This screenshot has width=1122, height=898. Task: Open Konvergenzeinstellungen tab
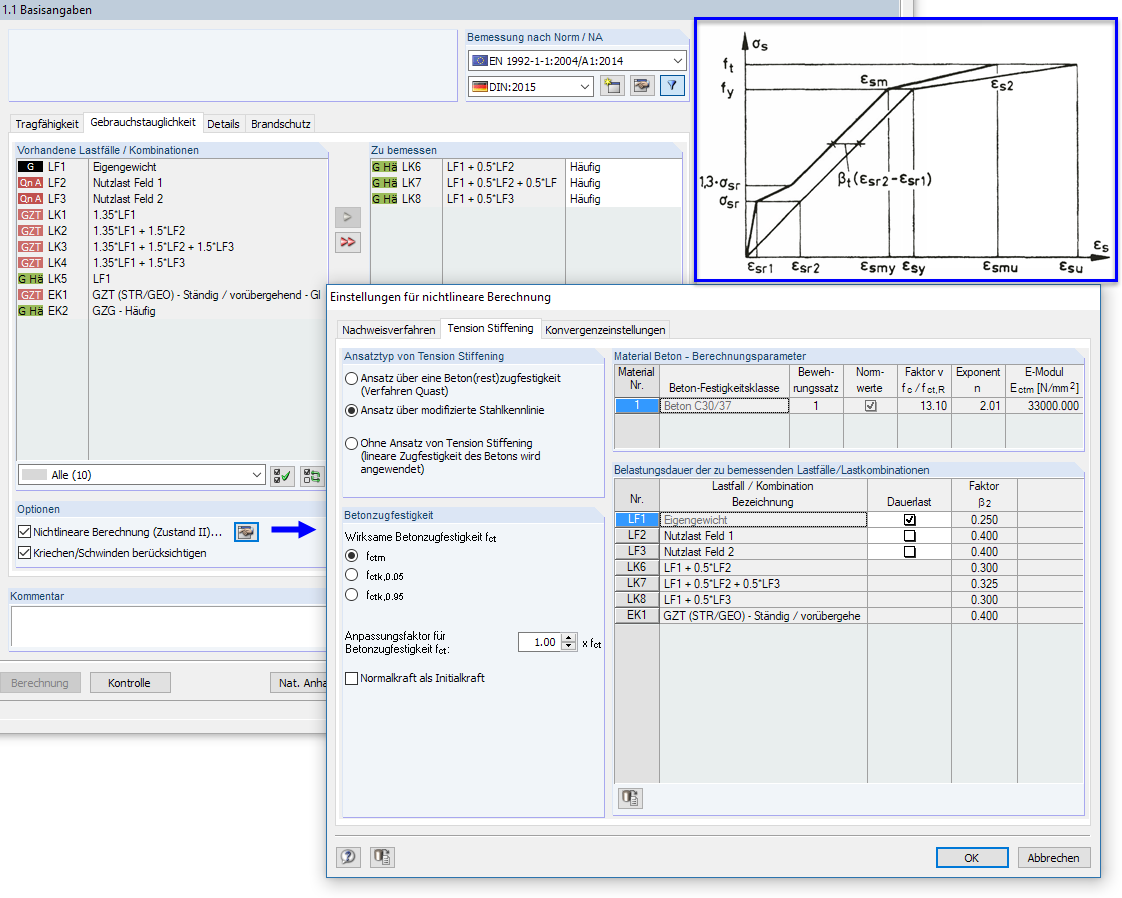(605, 330)
